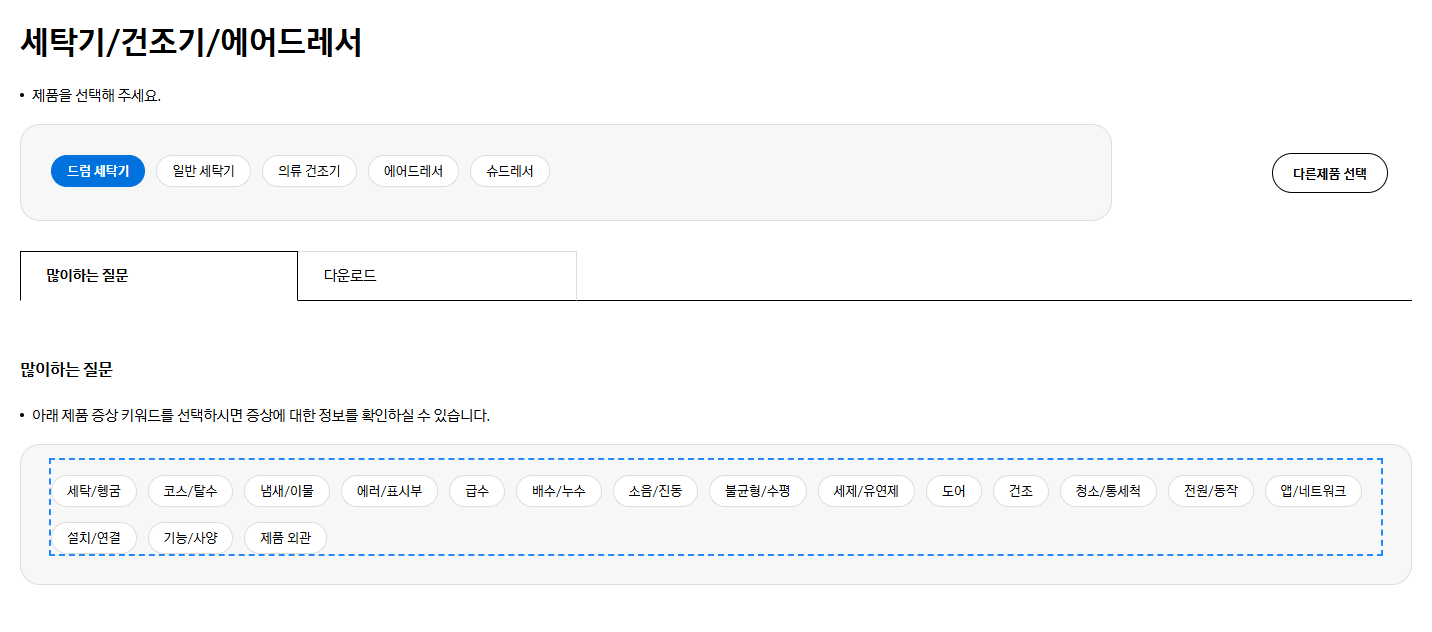This screenshot has width=1432, height=632.
Task: Select the 제품 외관 keyword
Action: [x=285, y=537]
